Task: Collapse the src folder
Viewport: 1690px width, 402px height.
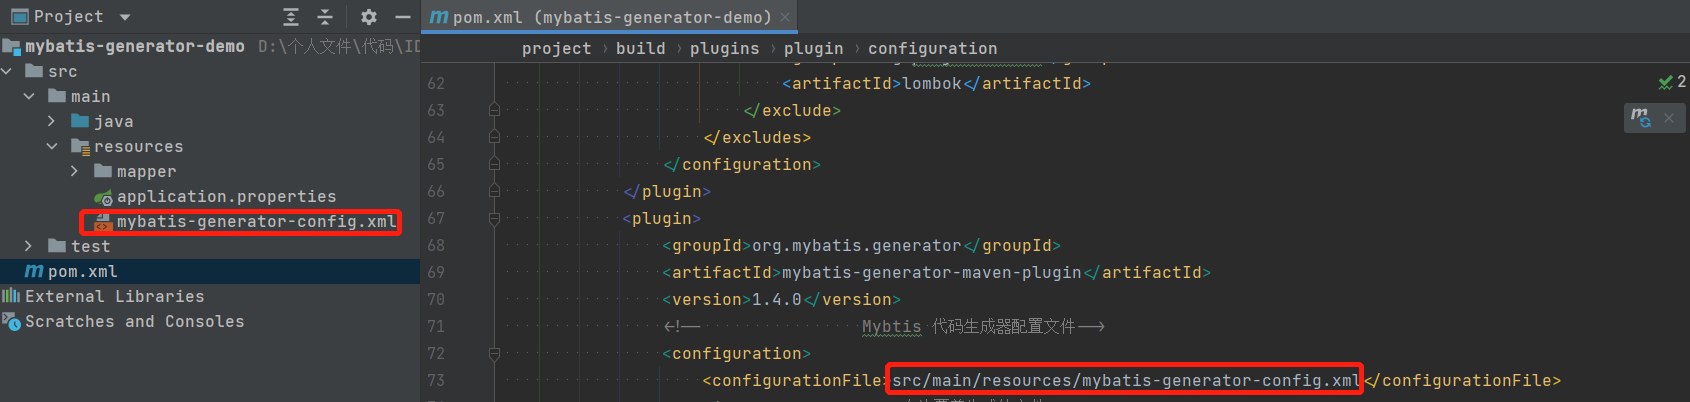Action: (x=7, y=71)
